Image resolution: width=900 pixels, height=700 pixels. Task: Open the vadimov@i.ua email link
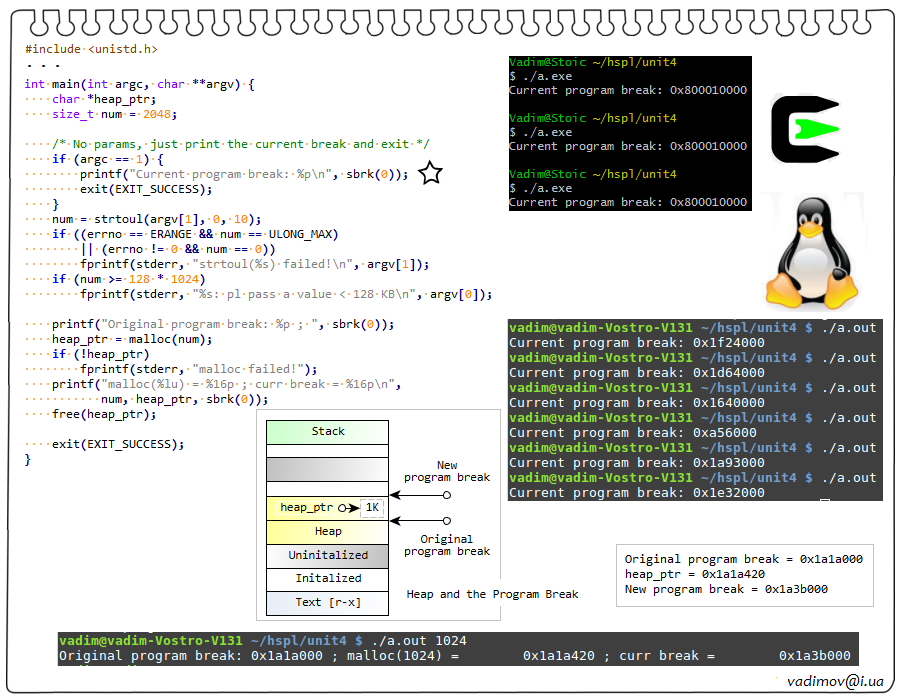[835, 681]
